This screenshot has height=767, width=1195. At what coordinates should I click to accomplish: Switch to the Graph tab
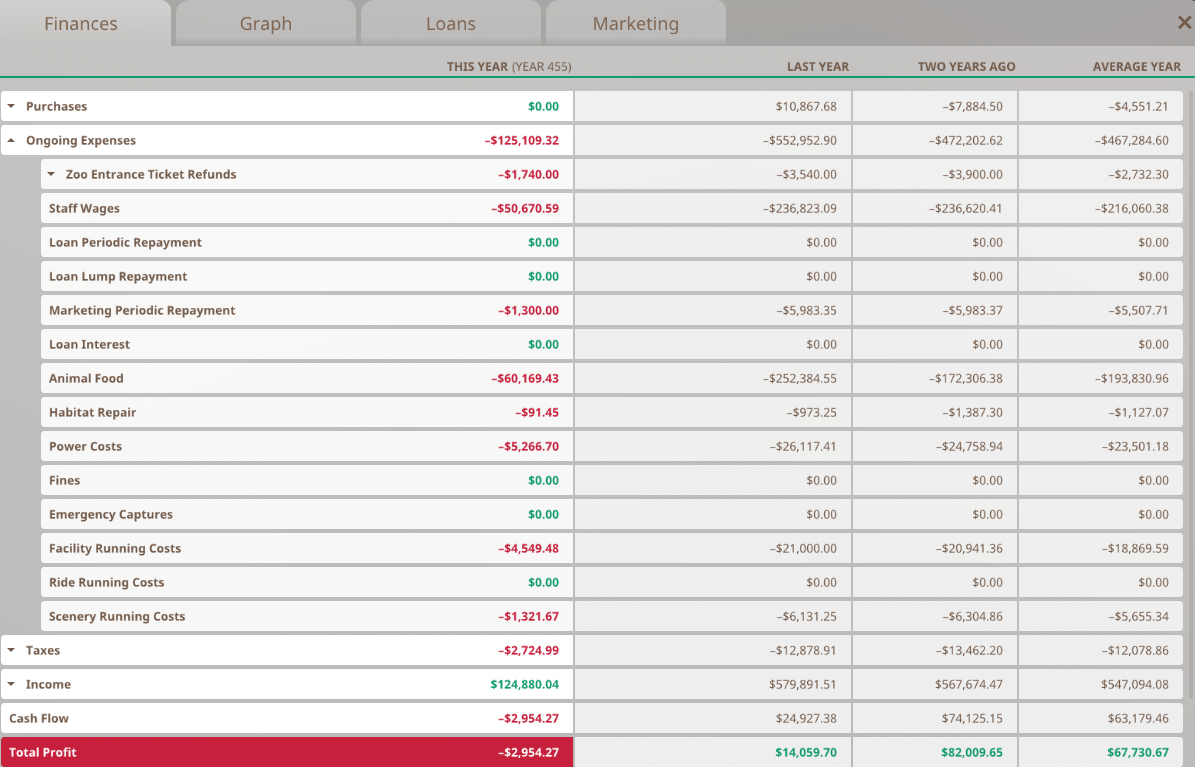[x=265, y=24]
